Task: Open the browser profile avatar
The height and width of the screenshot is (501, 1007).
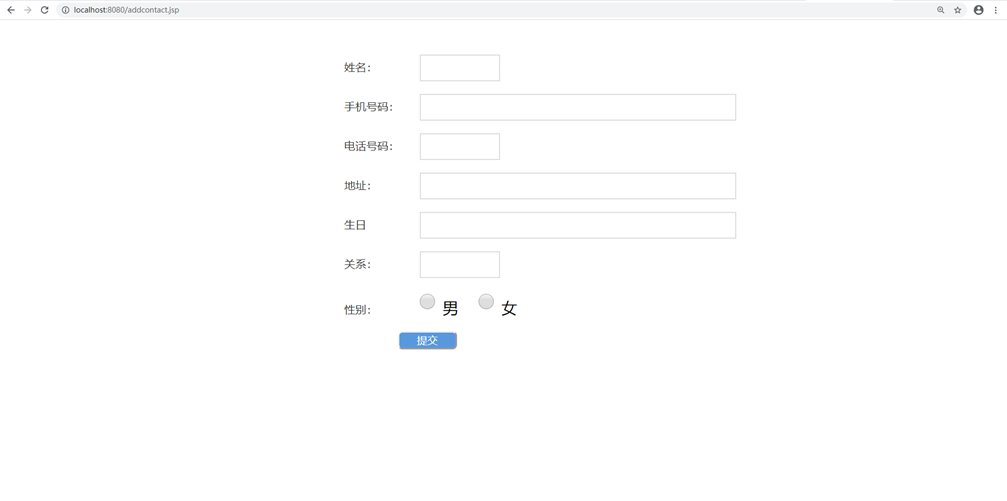Action: tap(978, 10)
